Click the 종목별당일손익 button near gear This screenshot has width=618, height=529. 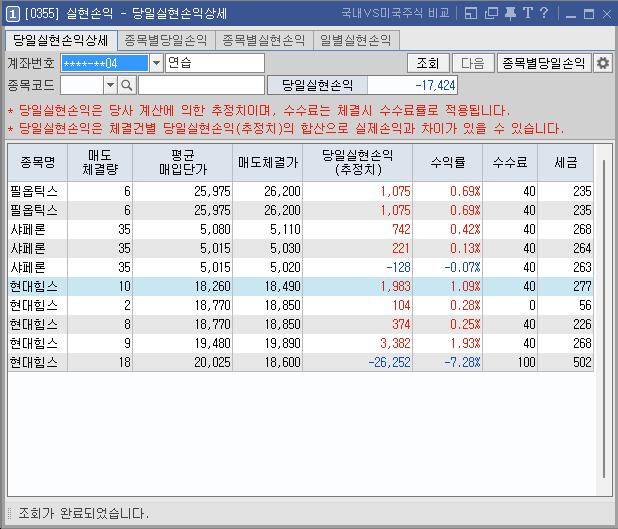coord(544,63)
